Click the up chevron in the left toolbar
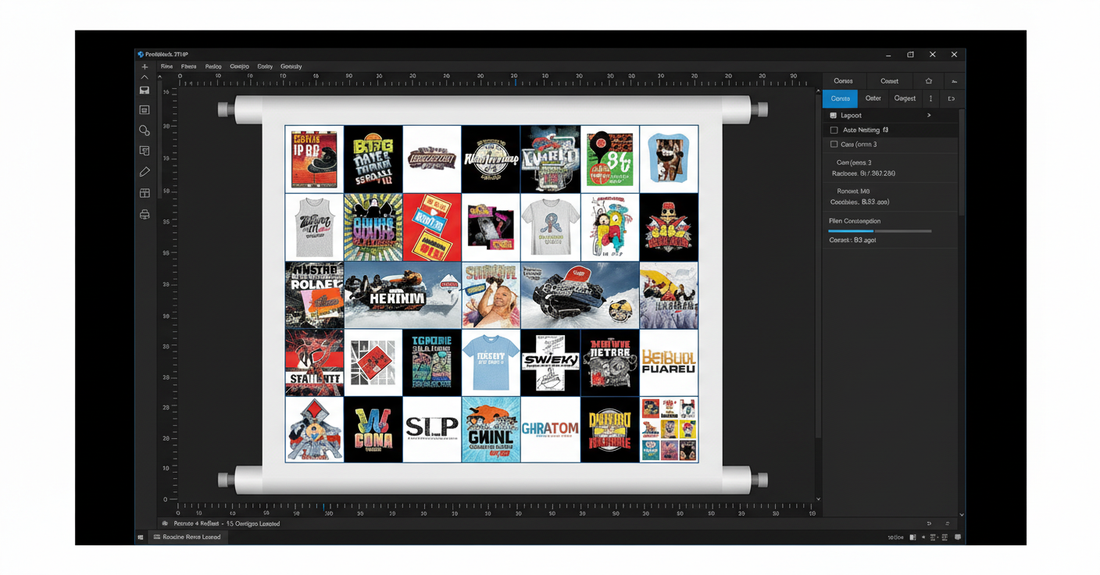 (x=145, y=77)
